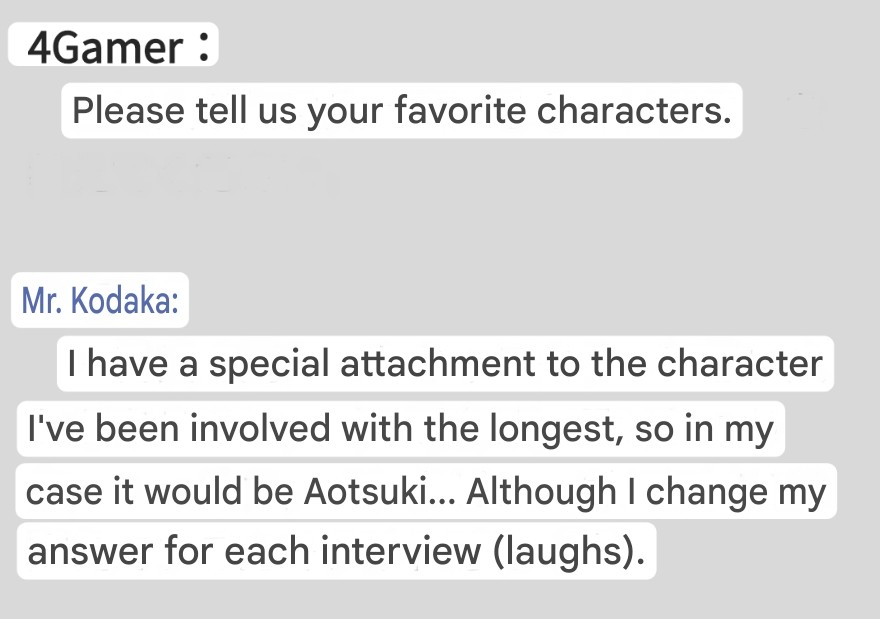The image size is (880, 619).
Task: Select the line starting 'case it would be'
Action: click(x=426, y=491)
